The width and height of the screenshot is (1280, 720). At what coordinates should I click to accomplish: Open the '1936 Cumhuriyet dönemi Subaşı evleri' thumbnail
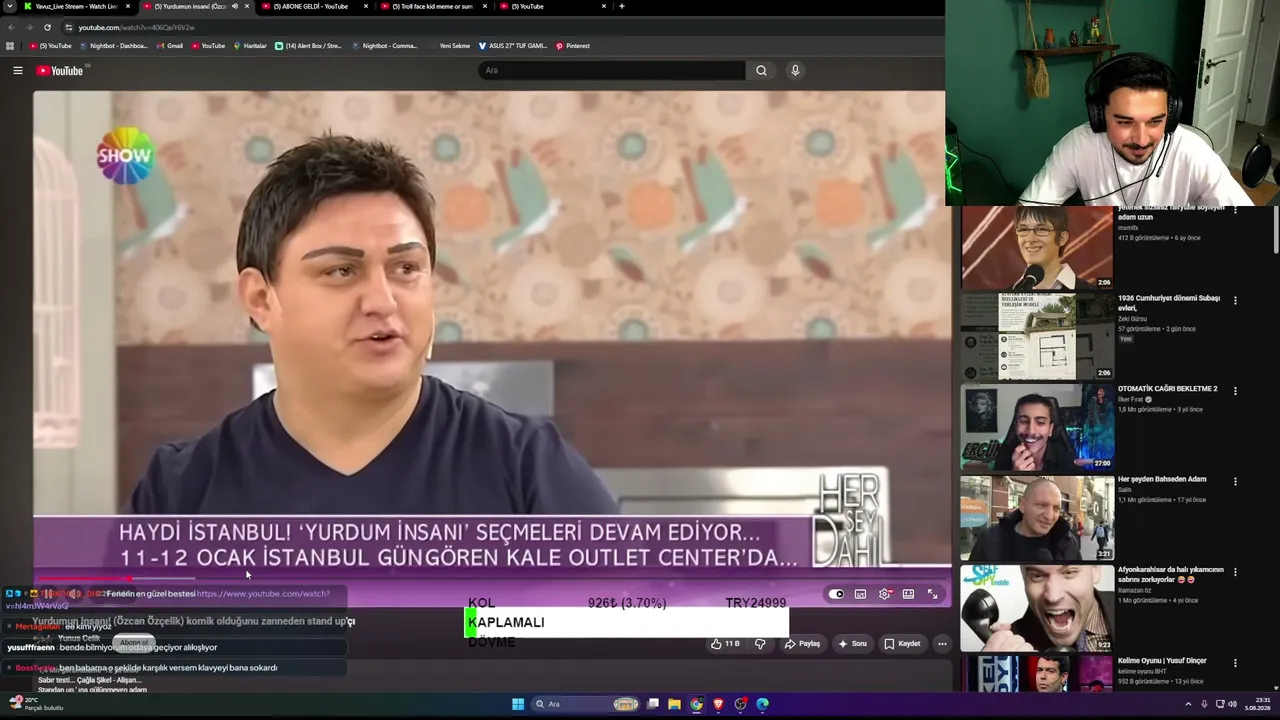(x=1037, y=337)
